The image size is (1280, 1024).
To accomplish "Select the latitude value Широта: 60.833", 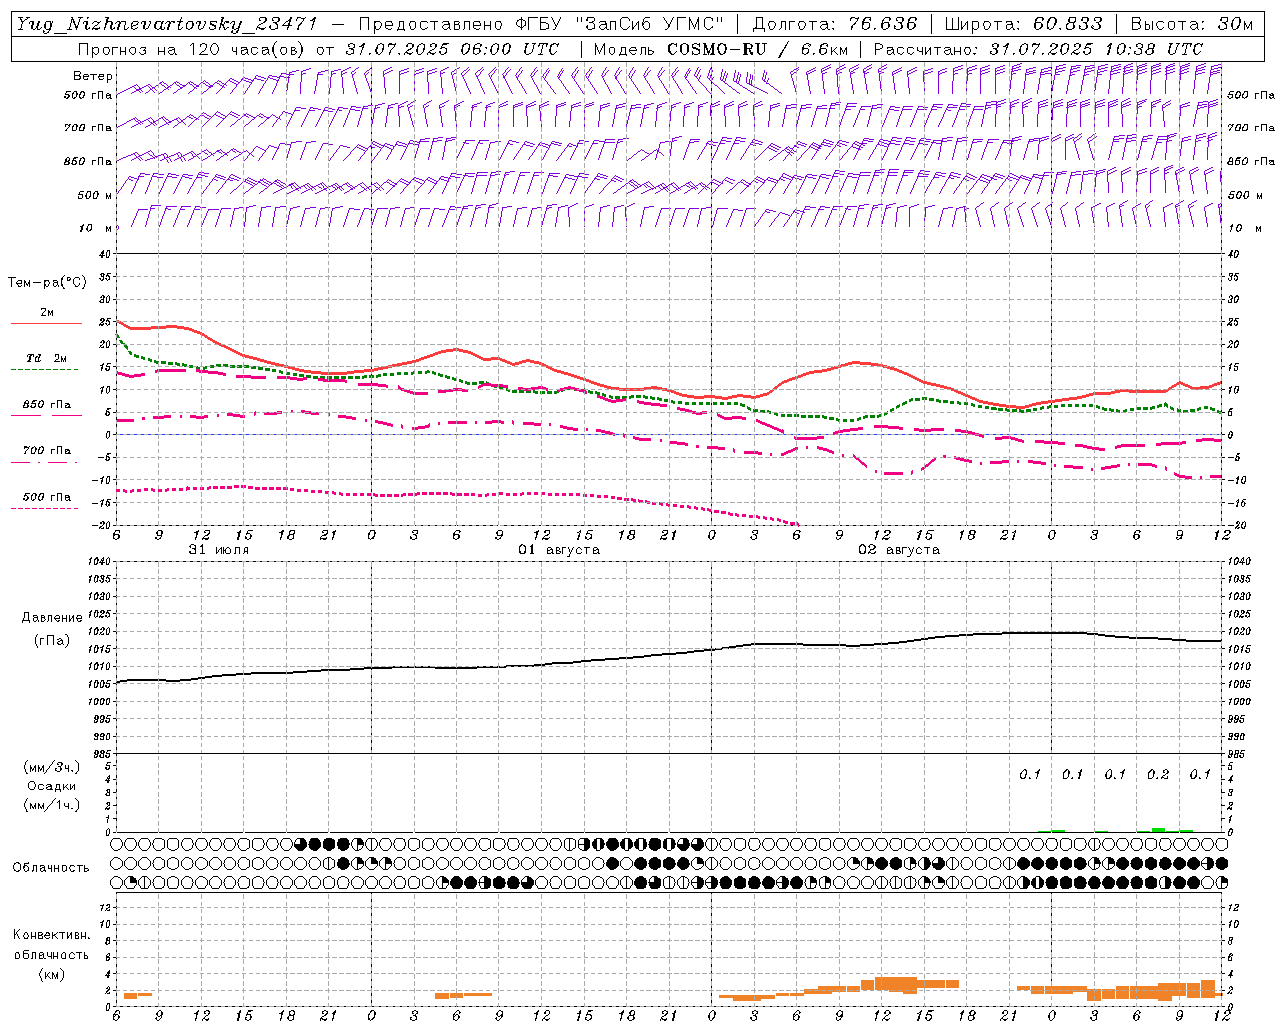I will [1023, 24].
